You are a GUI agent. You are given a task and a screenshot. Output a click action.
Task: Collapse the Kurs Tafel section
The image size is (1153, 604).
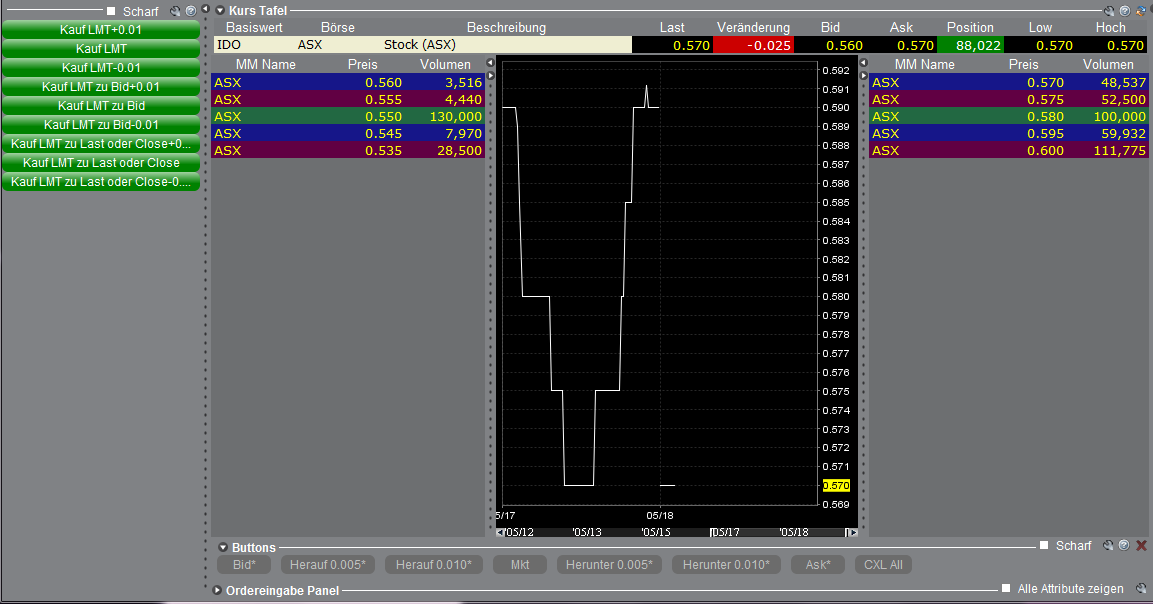point(220,11)
